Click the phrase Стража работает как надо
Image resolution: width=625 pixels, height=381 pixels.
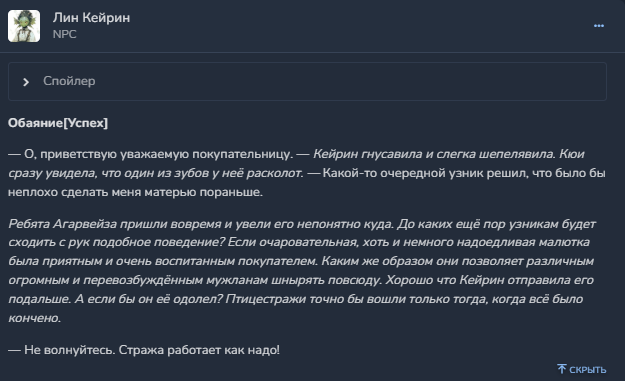[x=199, y=350]
